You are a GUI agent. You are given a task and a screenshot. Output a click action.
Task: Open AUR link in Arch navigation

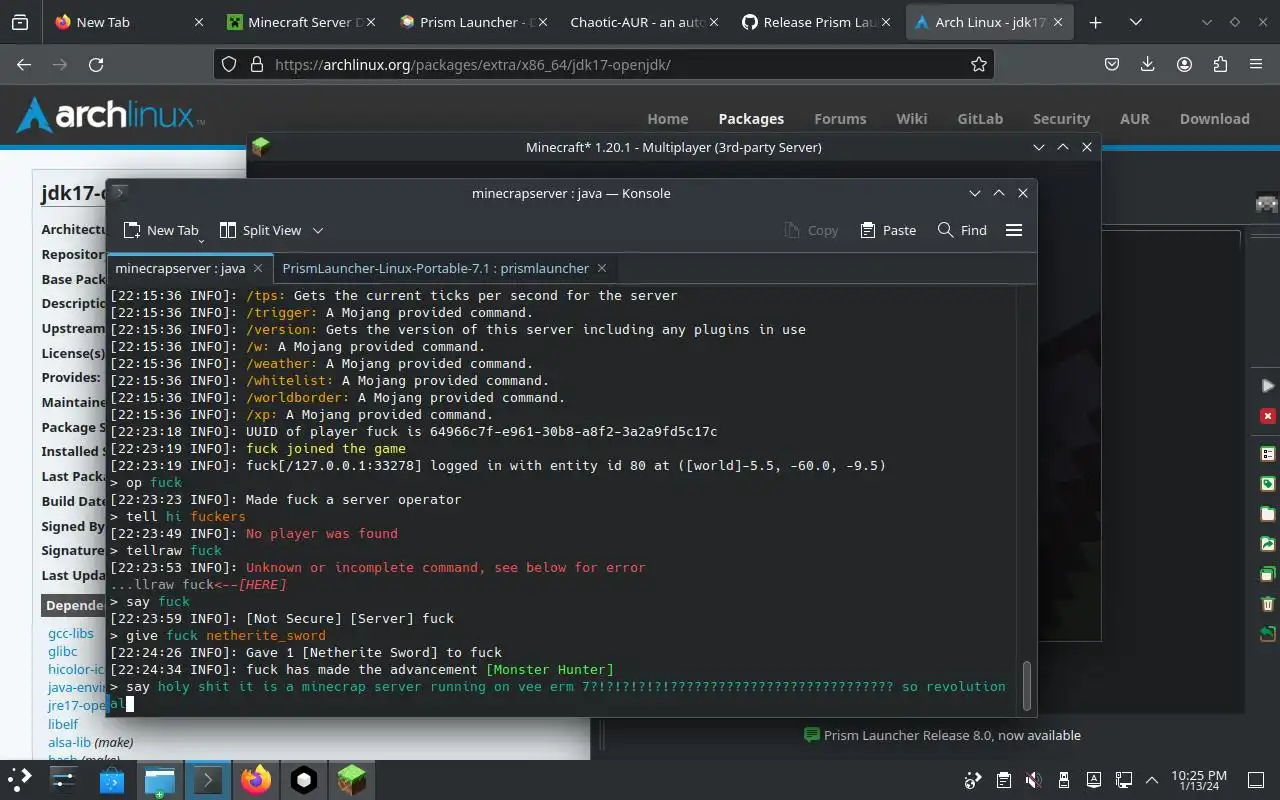1134,118
